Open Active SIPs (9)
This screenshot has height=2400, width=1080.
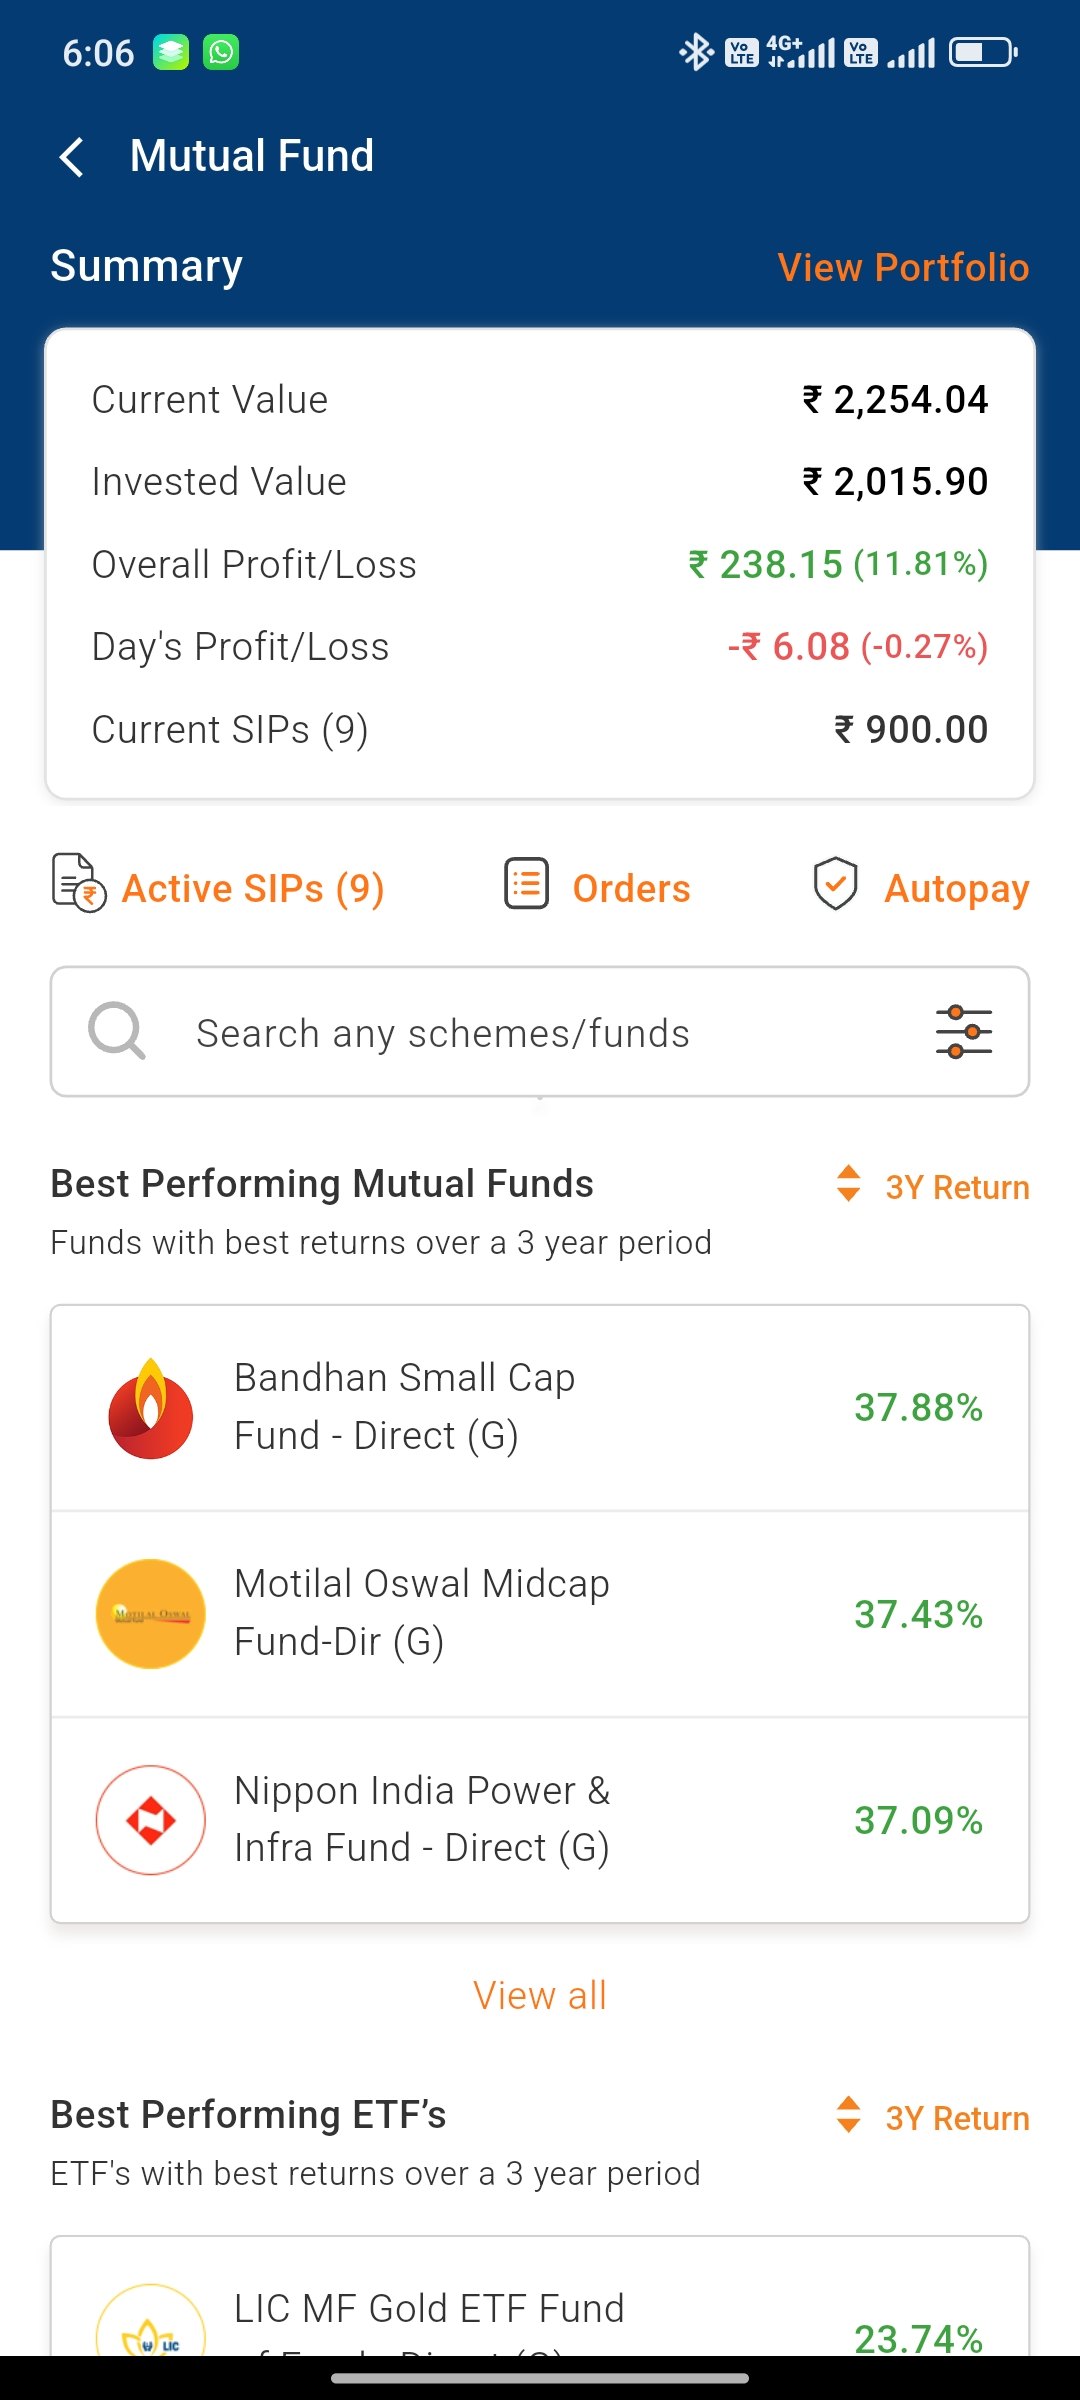click(x=253, y=888)
